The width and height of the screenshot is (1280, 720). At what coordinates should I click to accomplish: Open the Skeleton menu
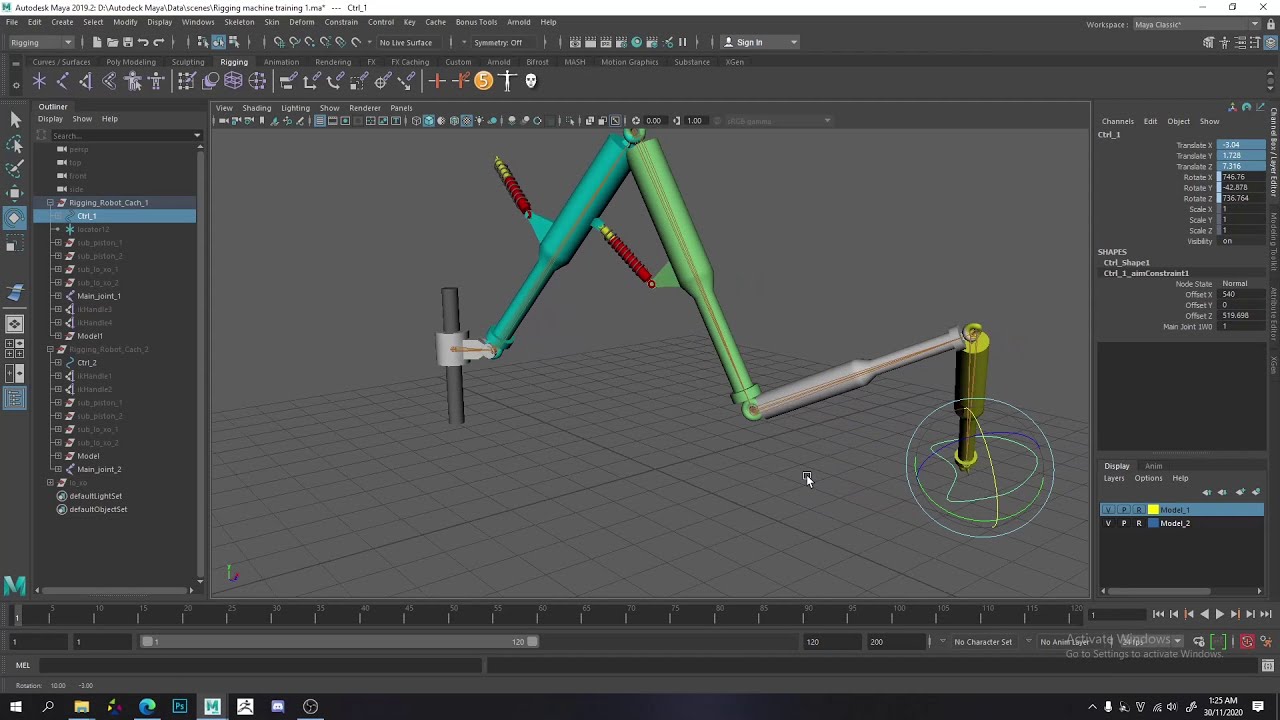[239, 22]
